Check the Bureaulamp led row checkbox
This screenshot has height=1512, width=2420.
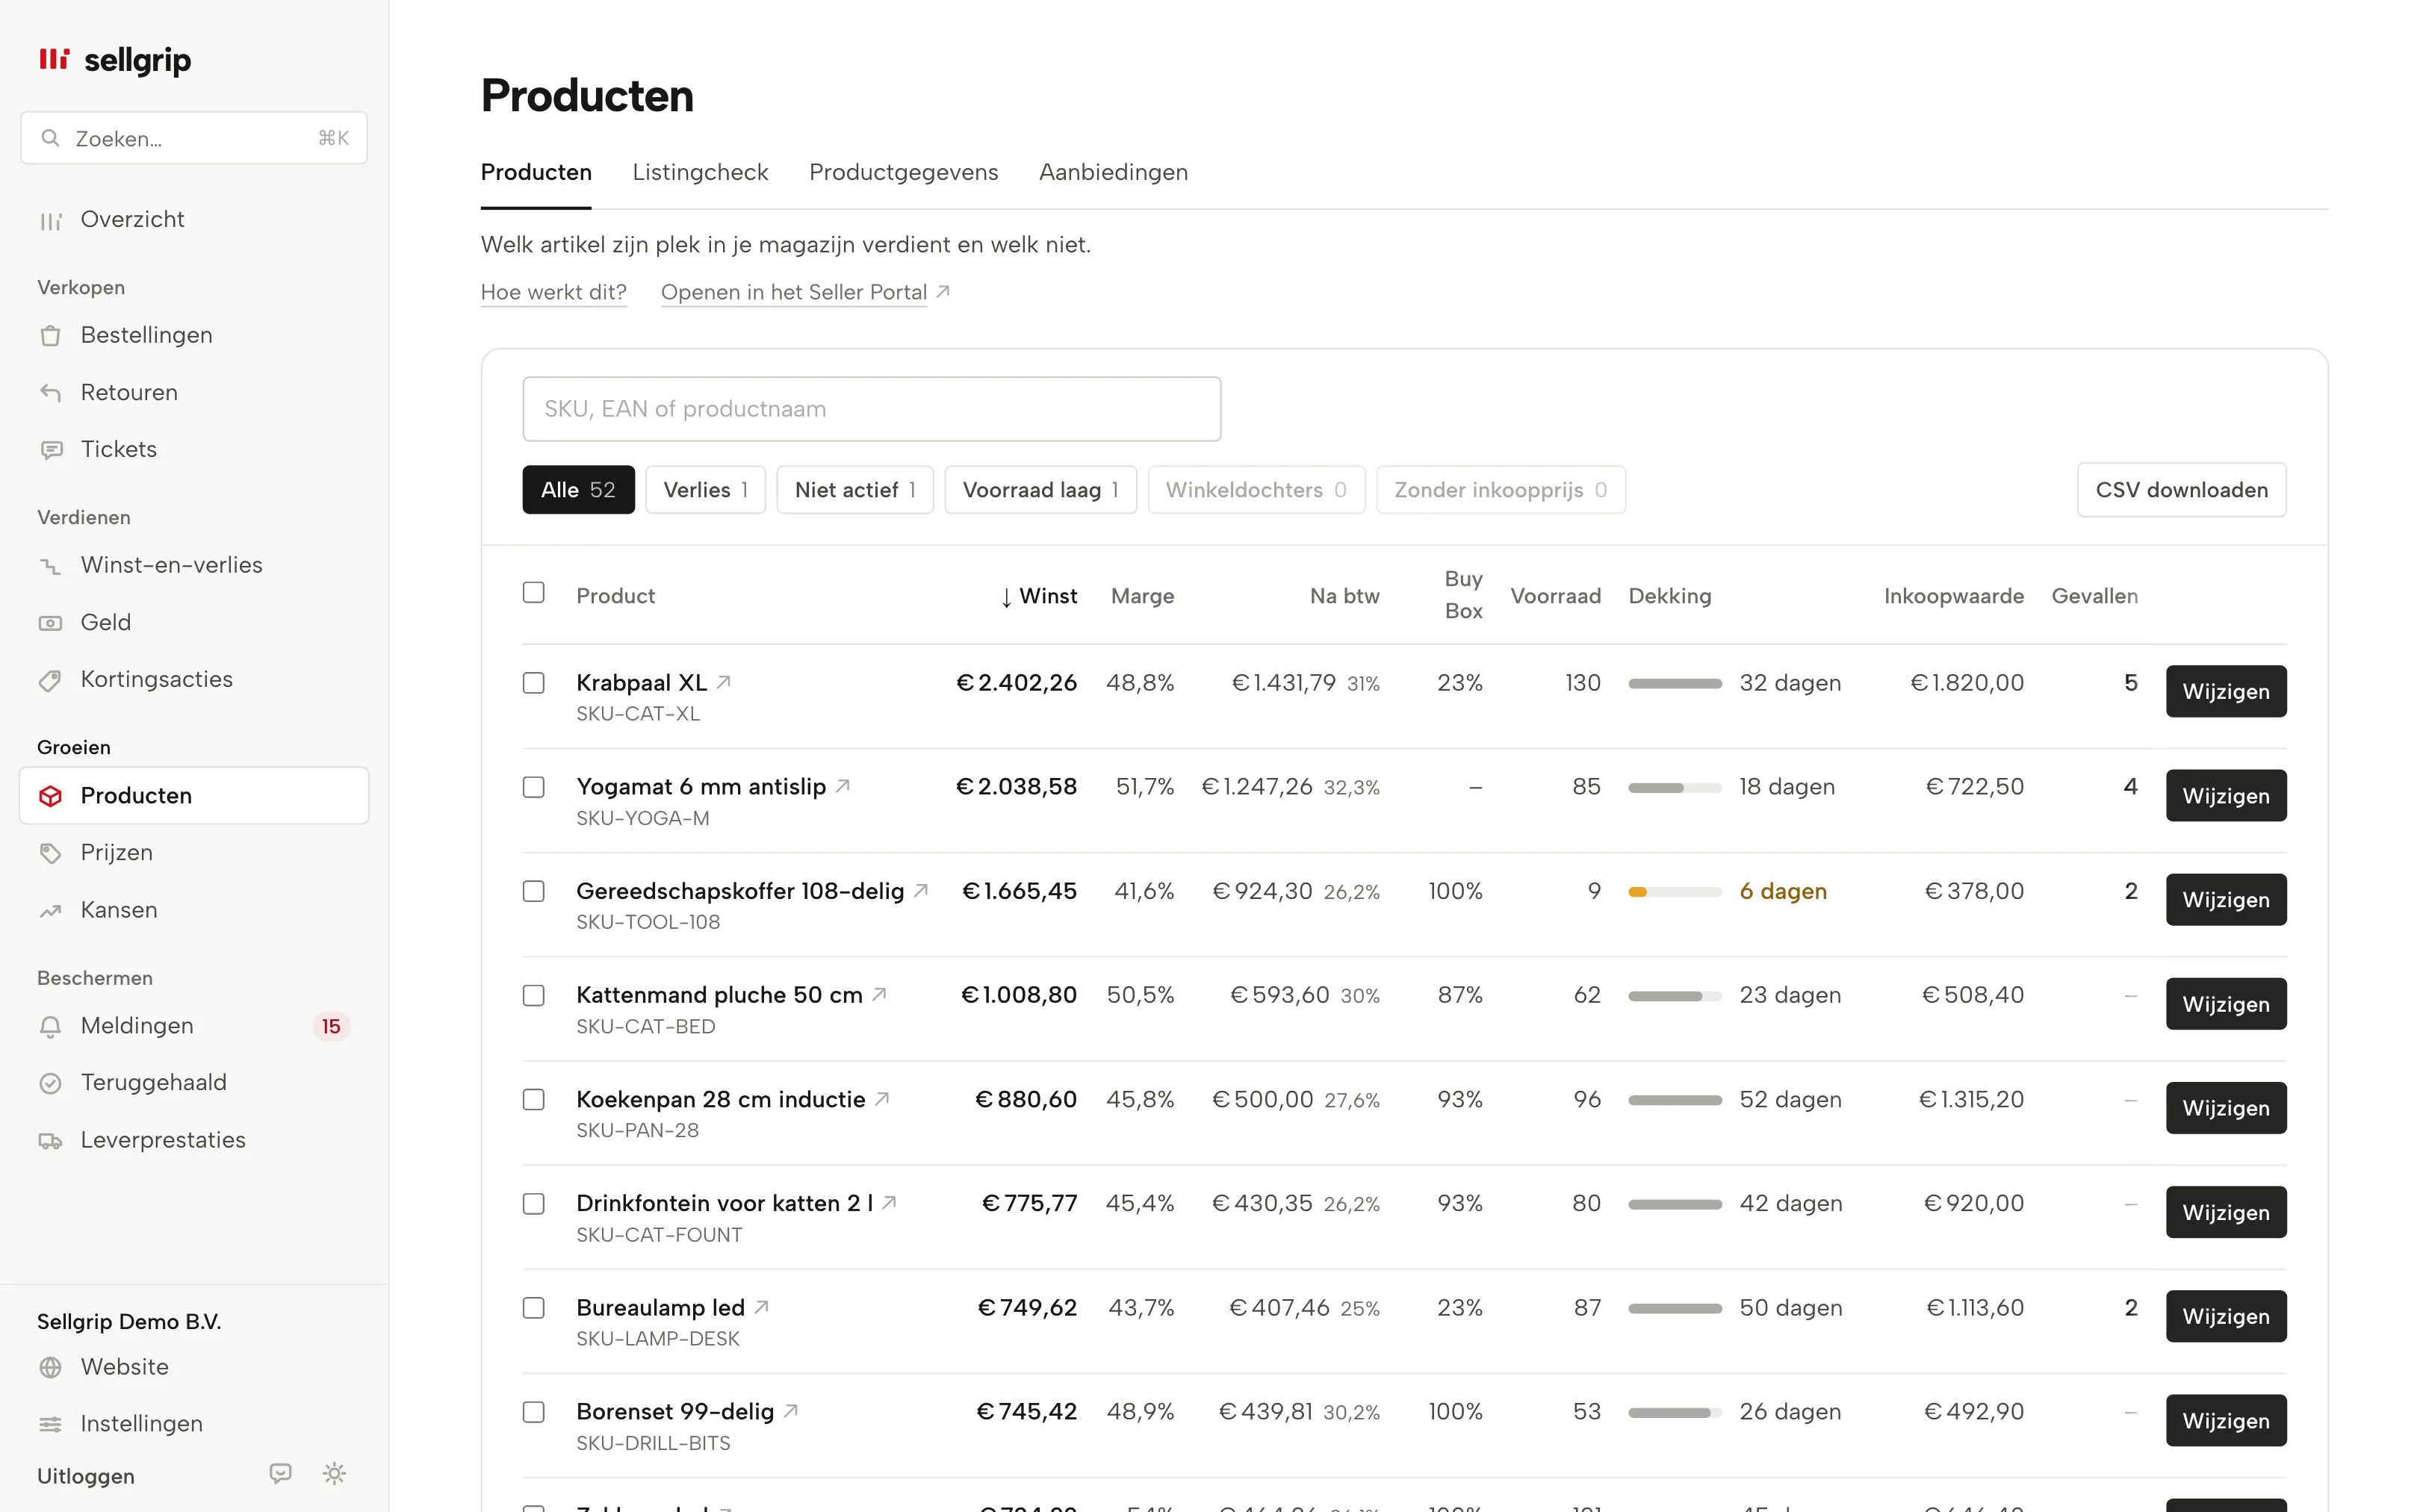534,1308
